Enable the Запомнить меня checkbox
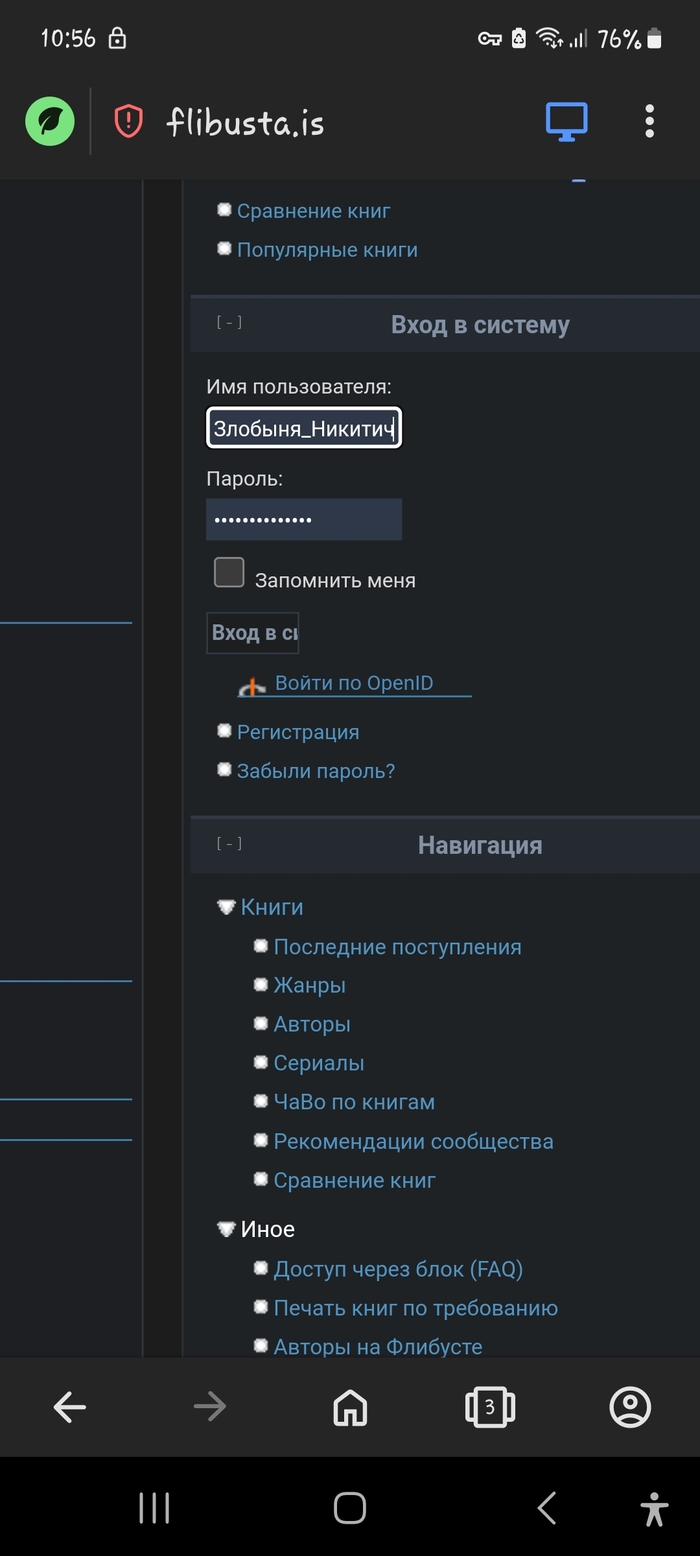 229,573
